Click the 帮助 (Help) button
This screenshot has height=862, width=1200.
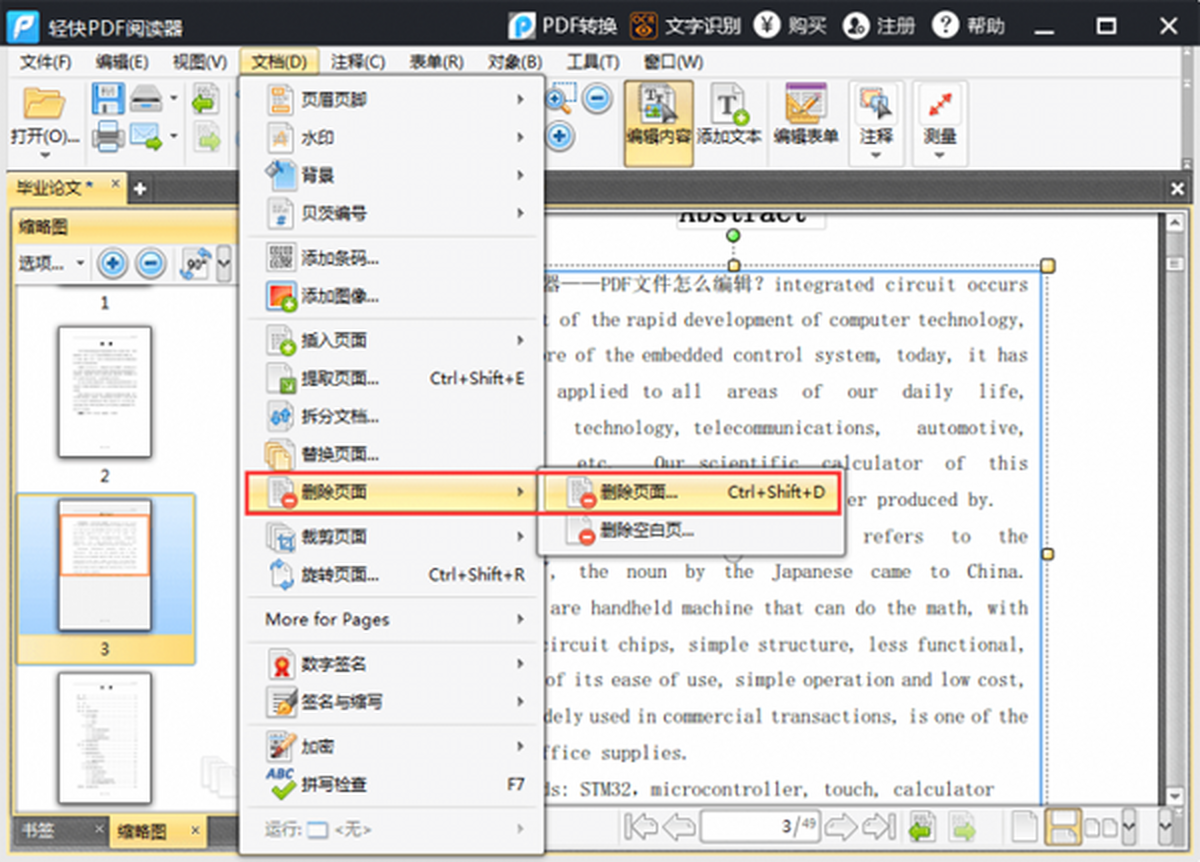969,25
